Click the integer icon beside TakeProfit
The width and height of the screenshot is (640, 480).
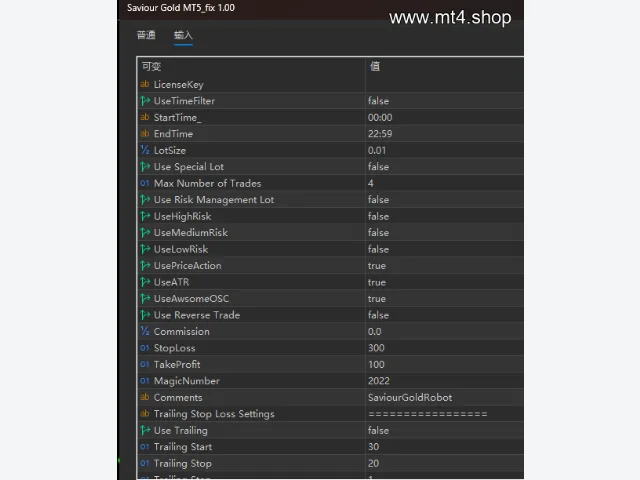[x=144, y=364]
